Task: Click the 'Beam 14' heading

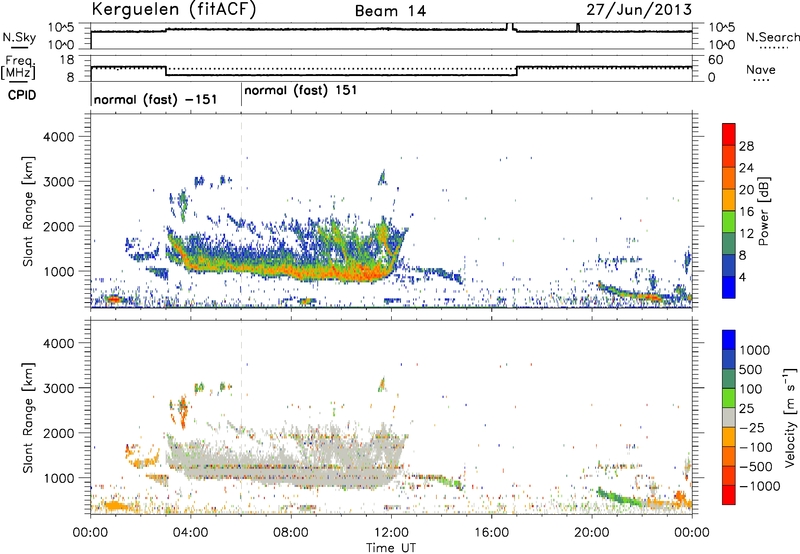Action: [390, 11]
